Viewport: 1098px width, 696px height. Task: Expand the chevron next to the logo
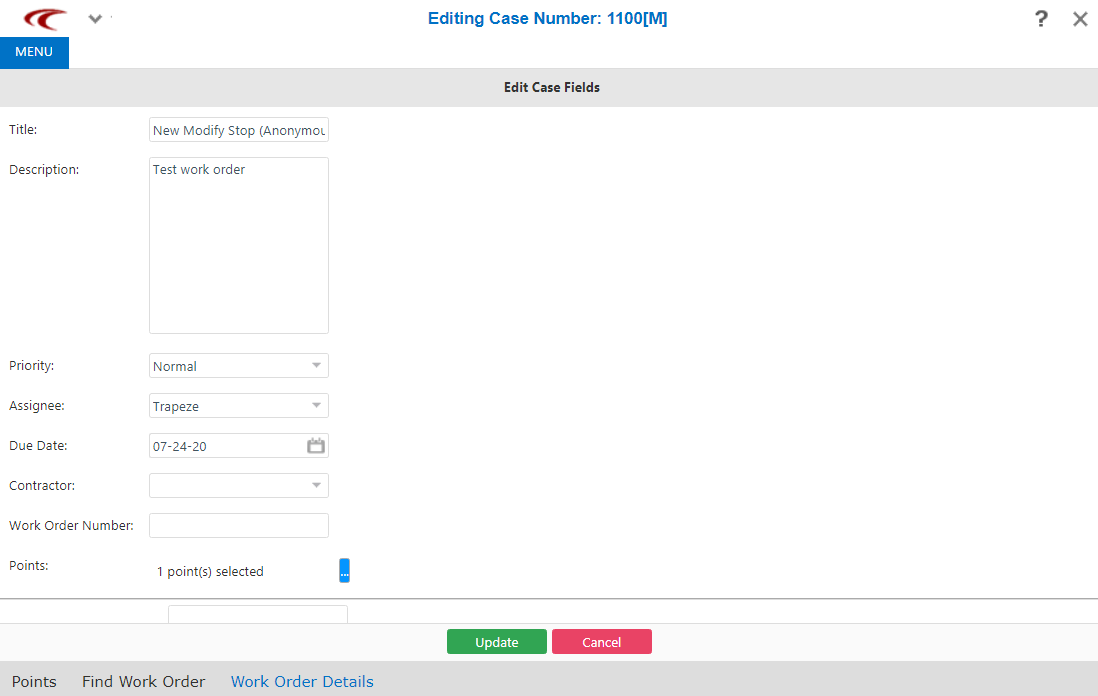point(94,18)
